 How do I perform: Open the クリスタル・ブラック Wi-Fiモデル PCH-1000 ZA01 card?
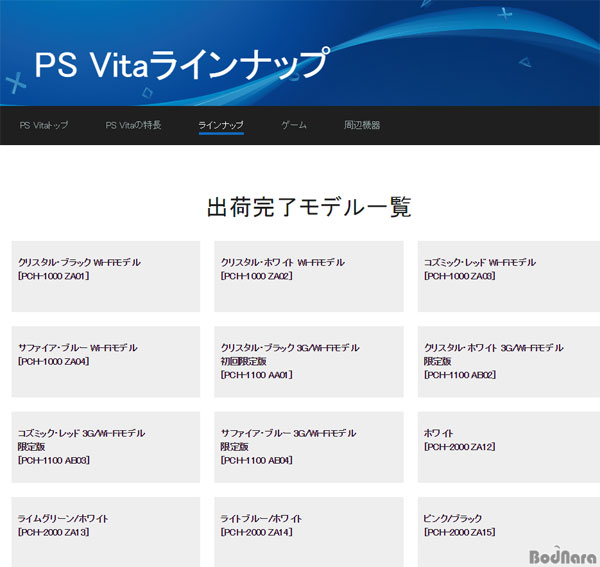[106, 276]
